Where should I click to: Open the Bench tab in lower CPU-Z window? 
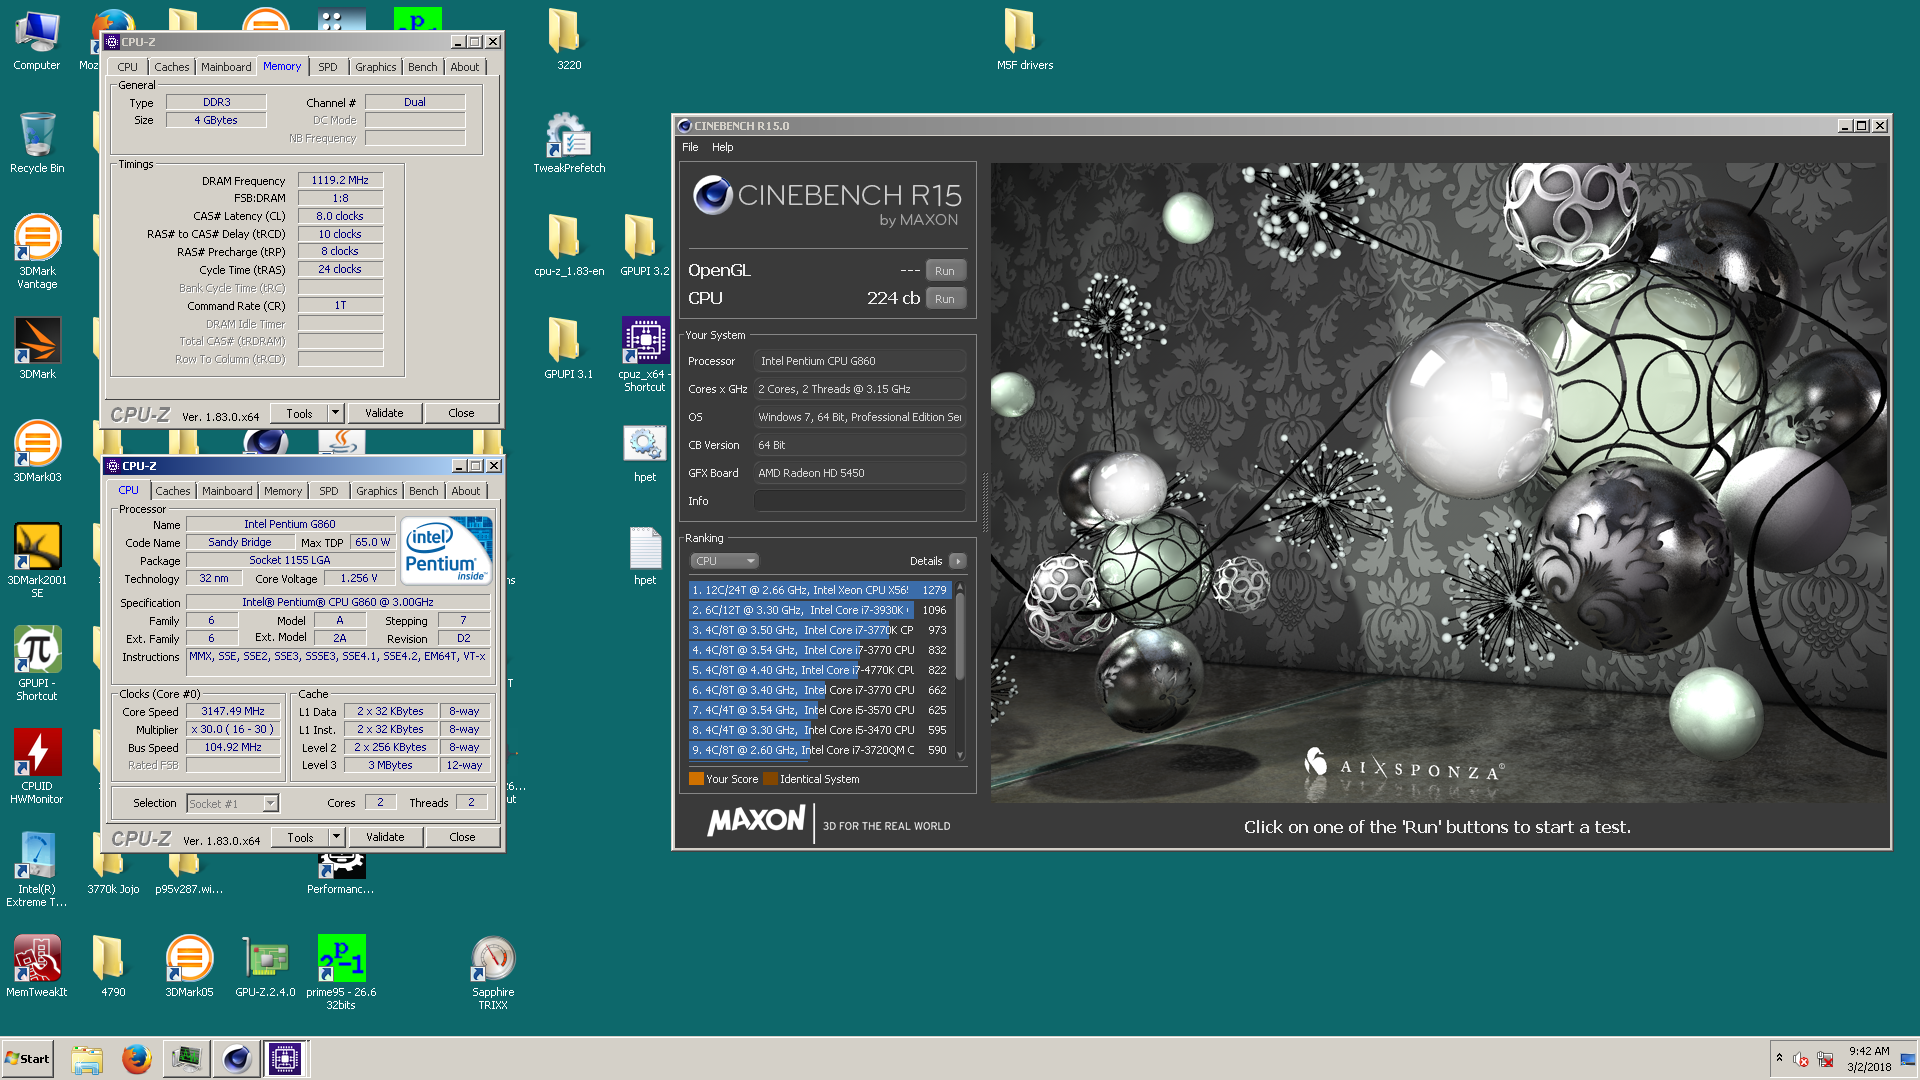(x=424, y=491)
